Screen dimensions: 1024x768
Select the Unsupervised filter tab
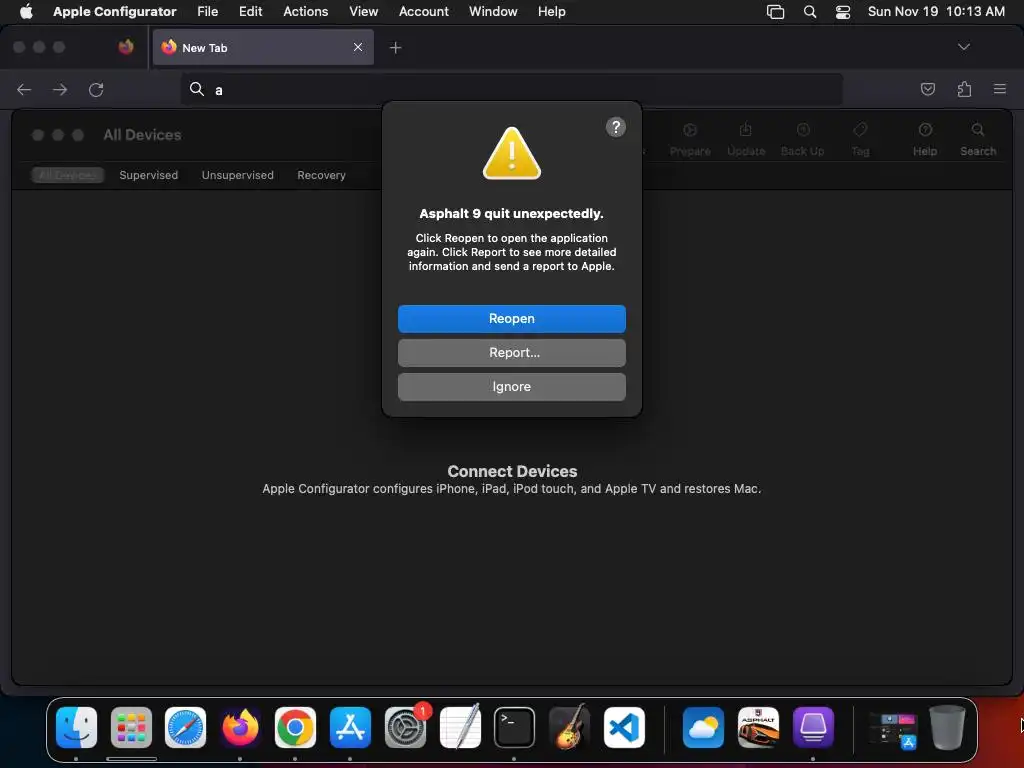tap(237, 175)
